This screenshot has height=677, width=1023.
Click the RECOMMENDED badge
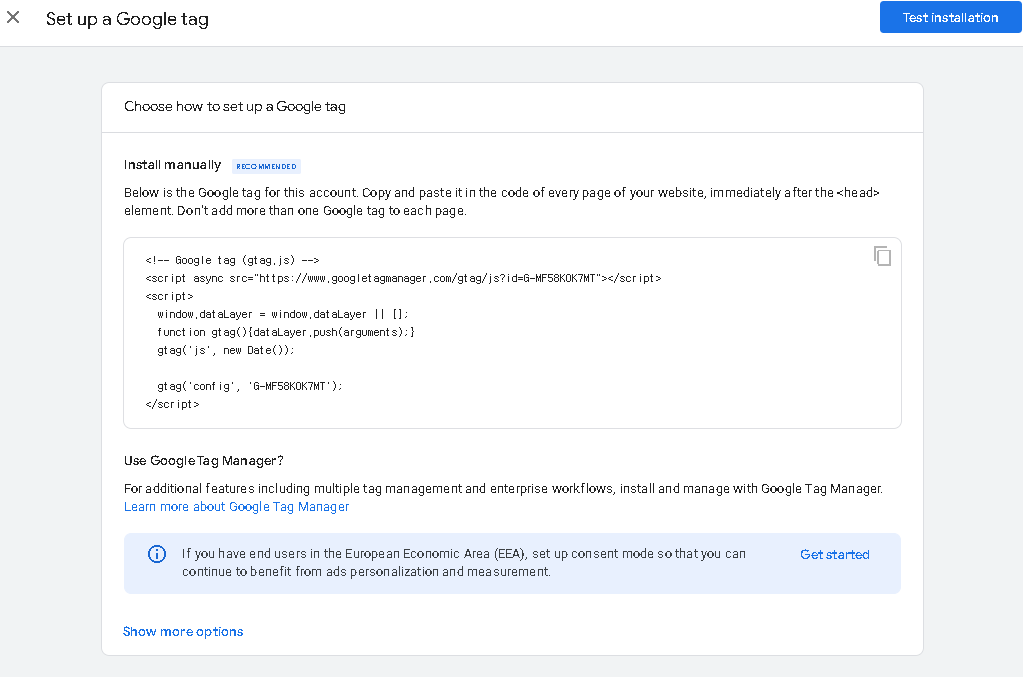pos(266,166)
